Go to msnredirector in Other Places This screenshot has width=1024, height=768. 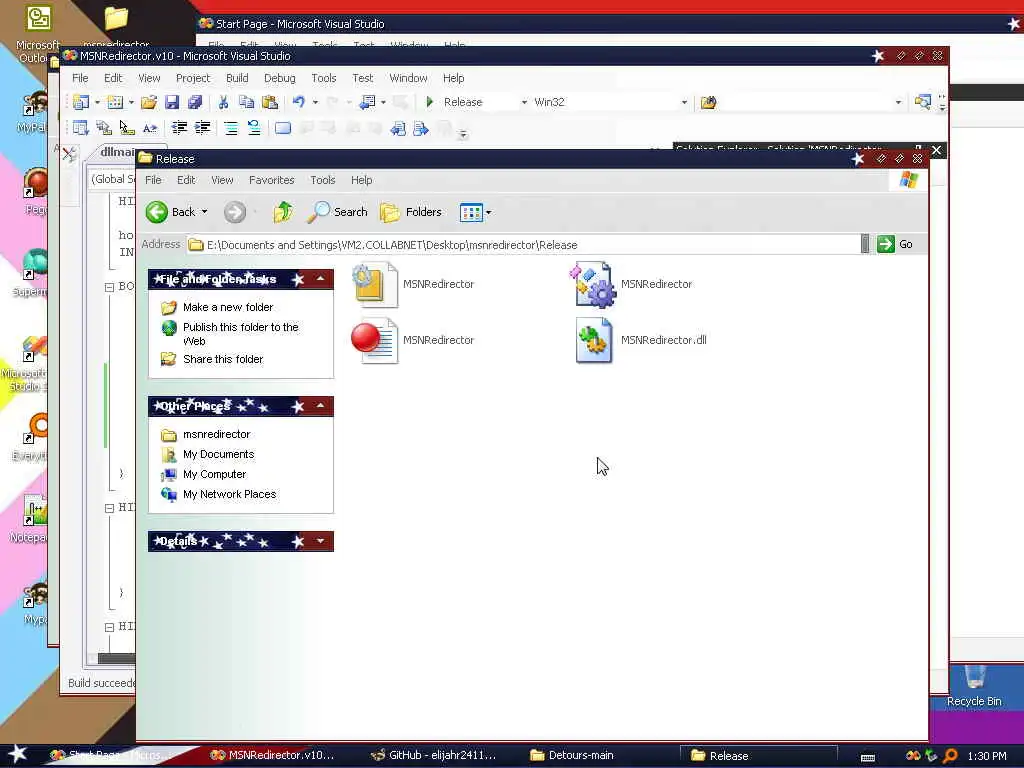[x=216, y=434]
